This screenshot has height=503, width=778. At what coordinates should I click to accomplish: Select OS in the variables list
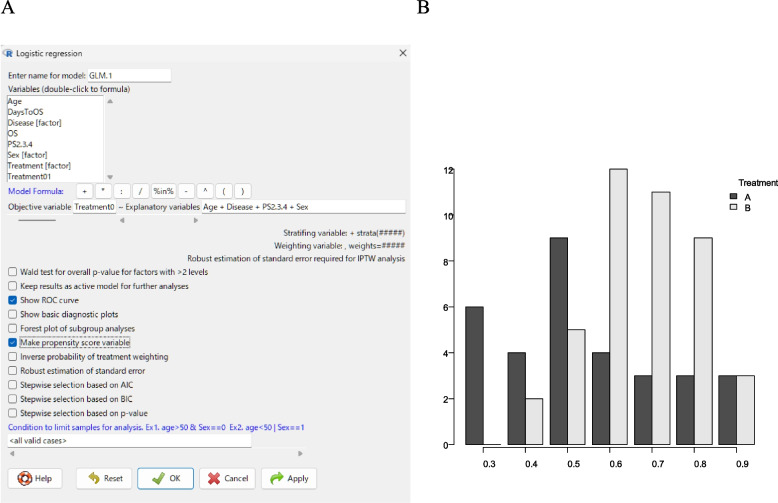(12, 133)
